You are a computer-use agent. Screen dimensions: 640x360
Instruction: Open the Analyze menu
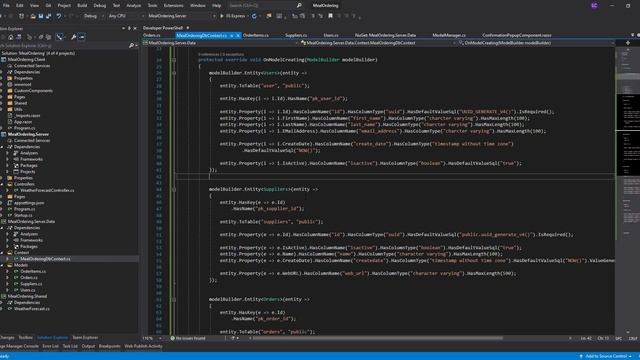coord(133,5)
